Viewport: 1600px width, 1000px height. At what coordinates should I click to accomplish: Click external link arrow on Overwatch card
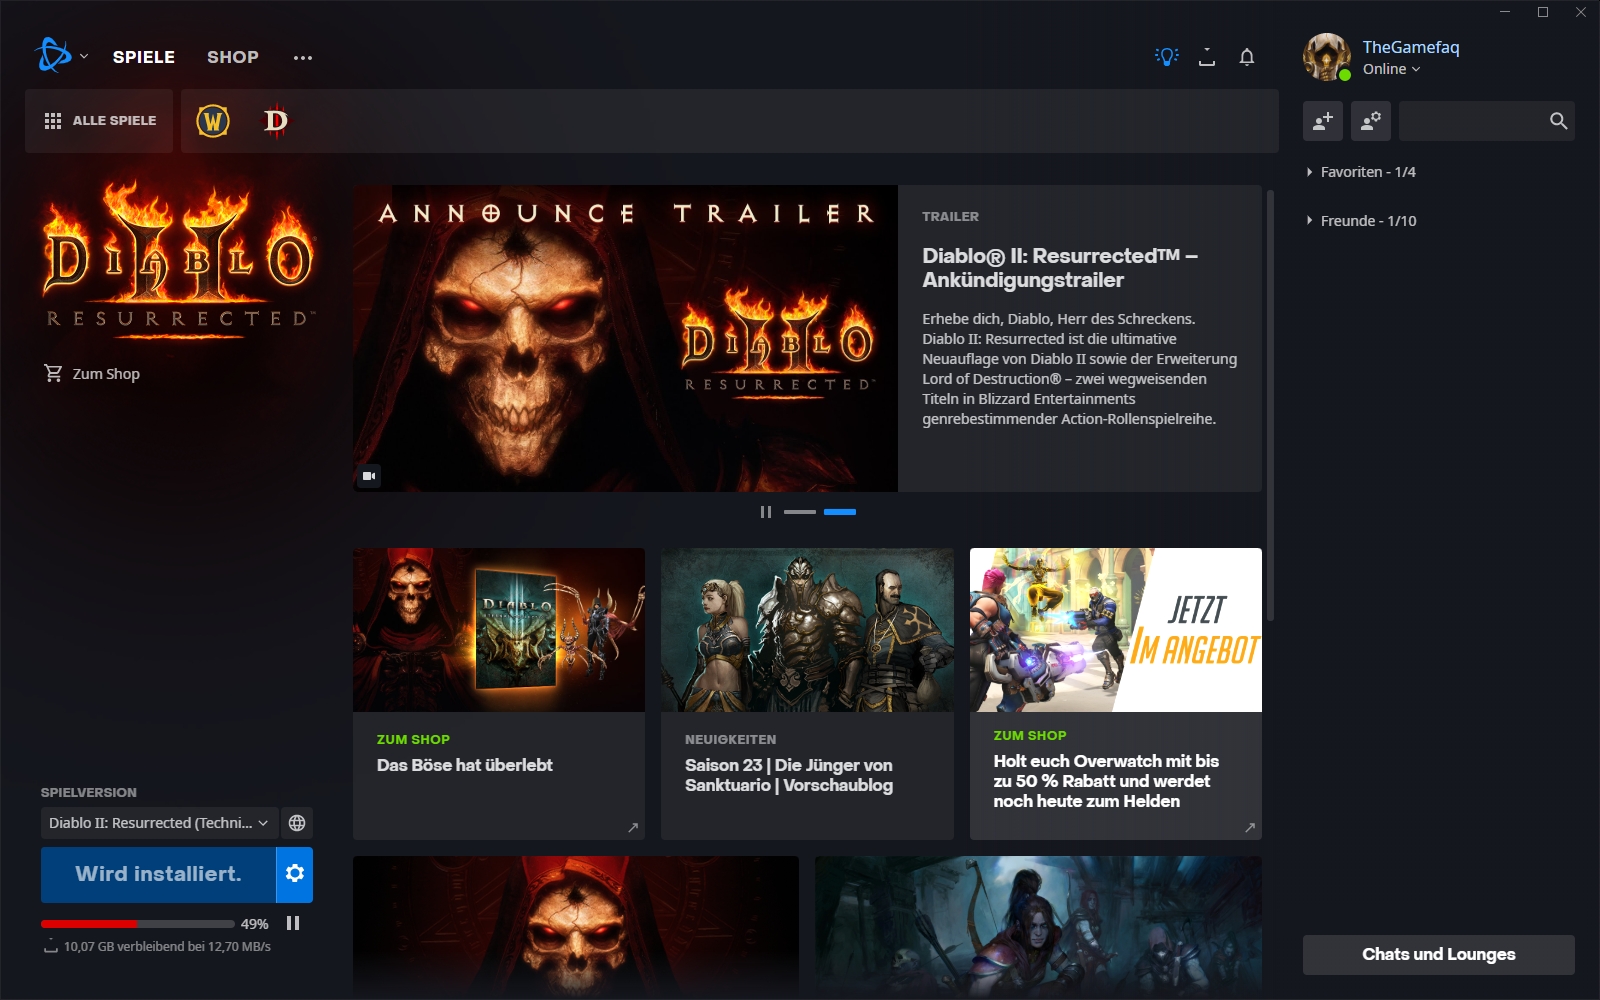point(1250,828)
